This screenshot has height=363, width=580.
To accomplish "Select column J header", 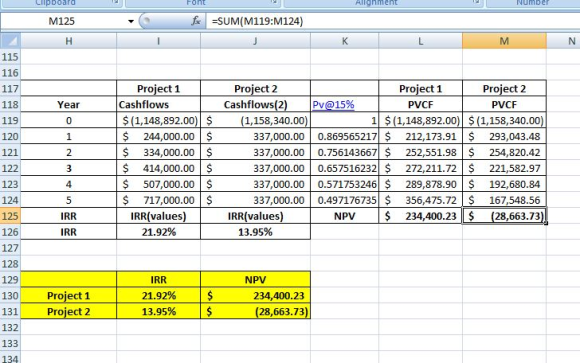I will point(255,41).
